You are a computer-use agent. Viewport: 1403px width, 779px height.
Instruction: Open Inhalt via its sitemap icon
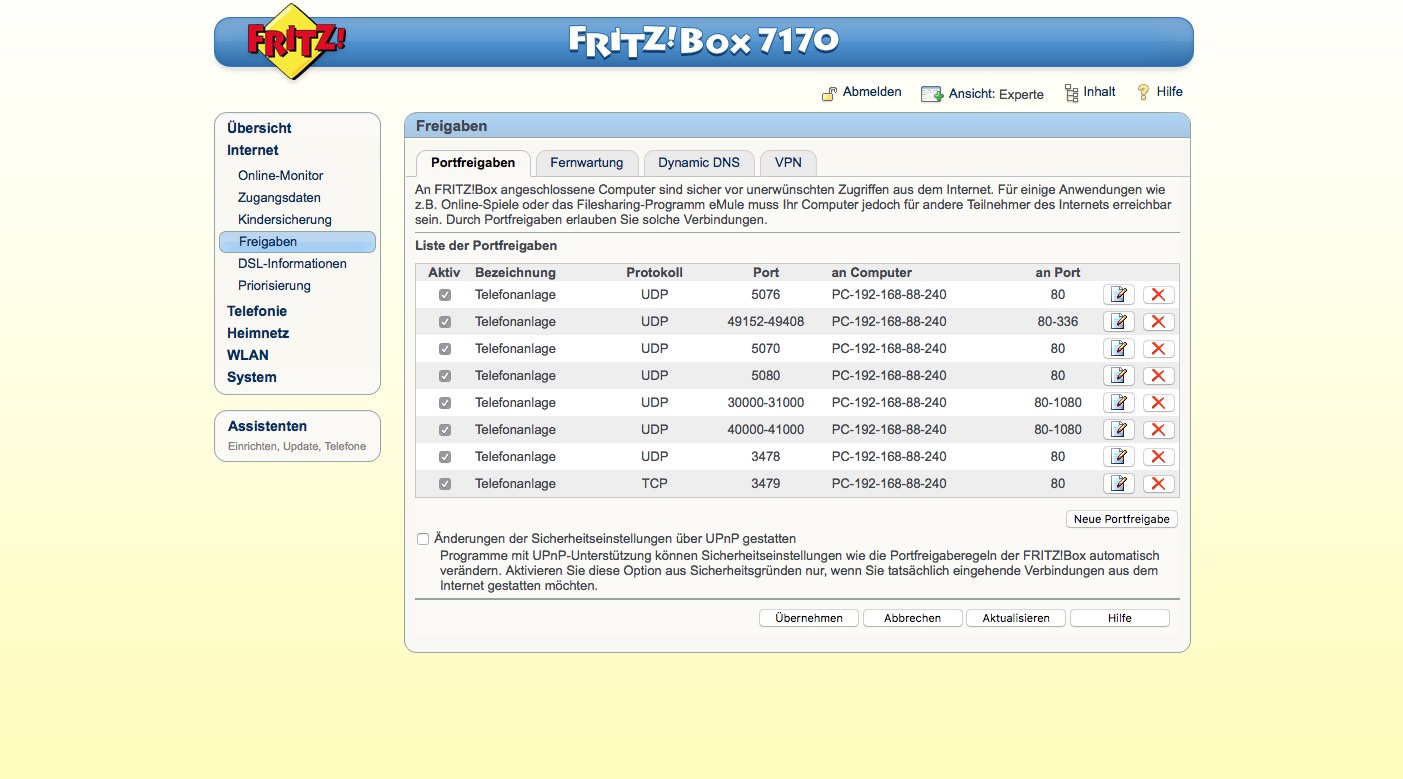[x=1071, y=93]
